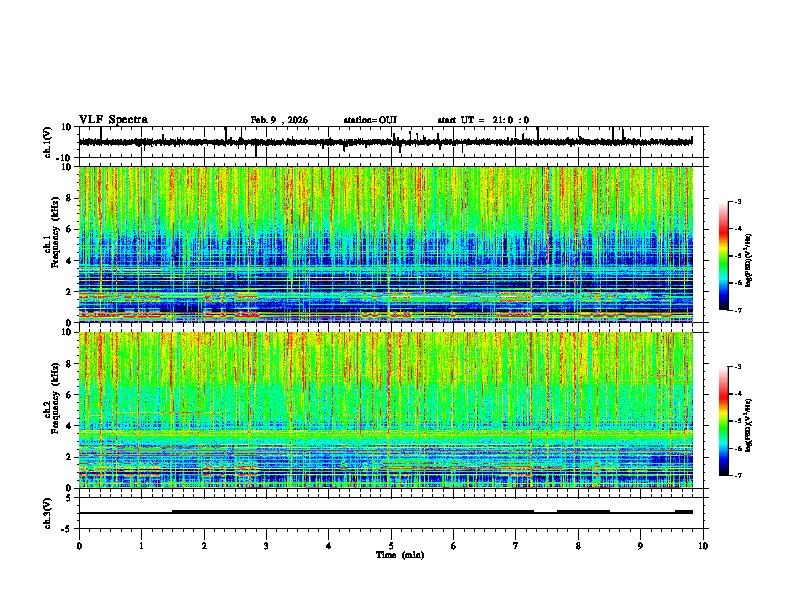Click the ch.2 spectrogram color scale bar

pos(724,420)
